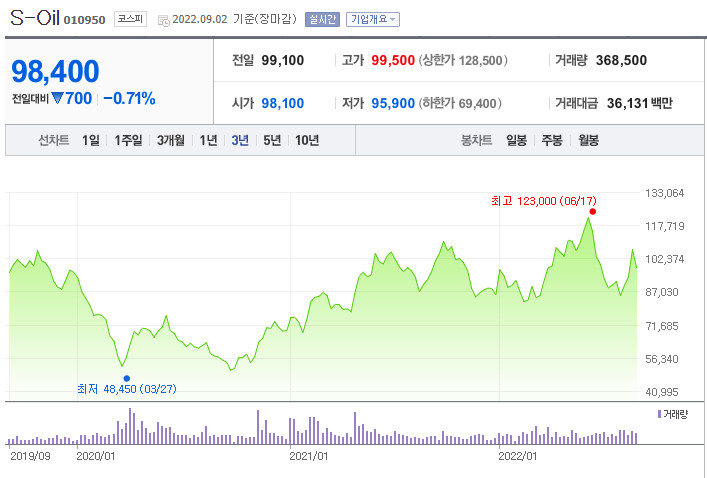707x478 pixels.
Task: Select the 3년 line chart period
Action: [x=240, y=140]
